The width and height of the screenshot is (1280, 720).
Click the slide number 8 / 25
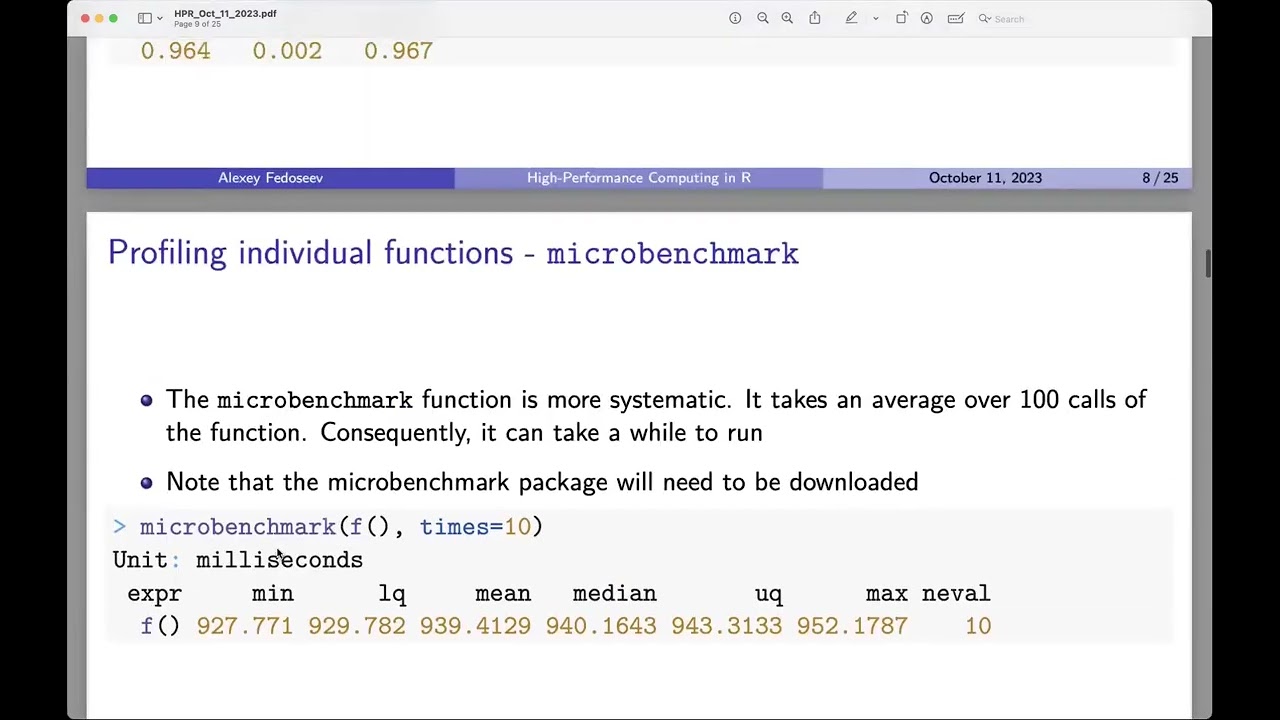click(x=1160, y=178)
